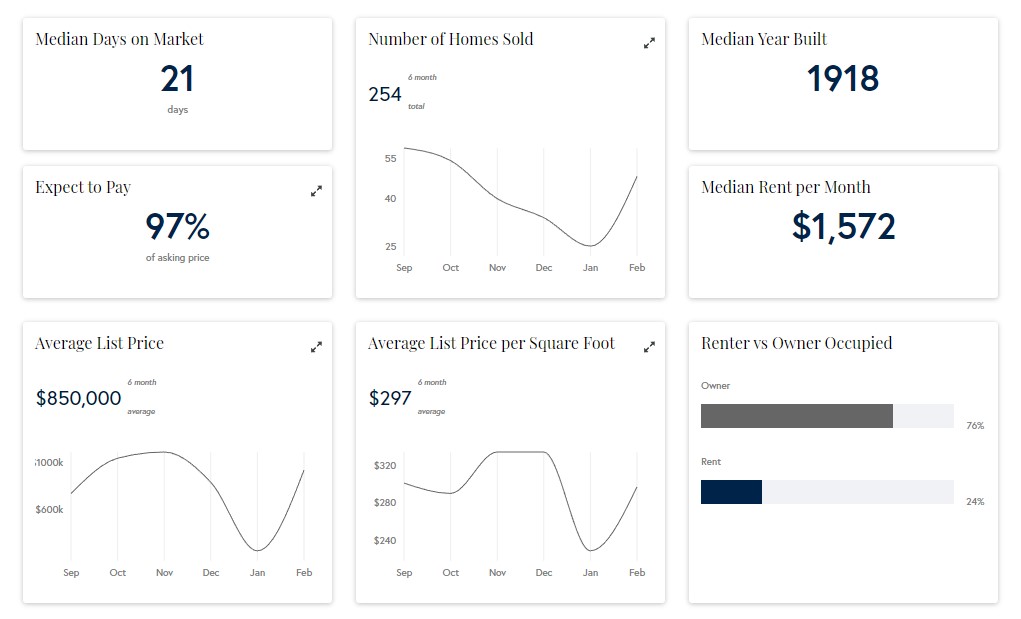Expand the Average List Price chart
The width and height of the screenshot is (1021, 619).
coord(316,347)
